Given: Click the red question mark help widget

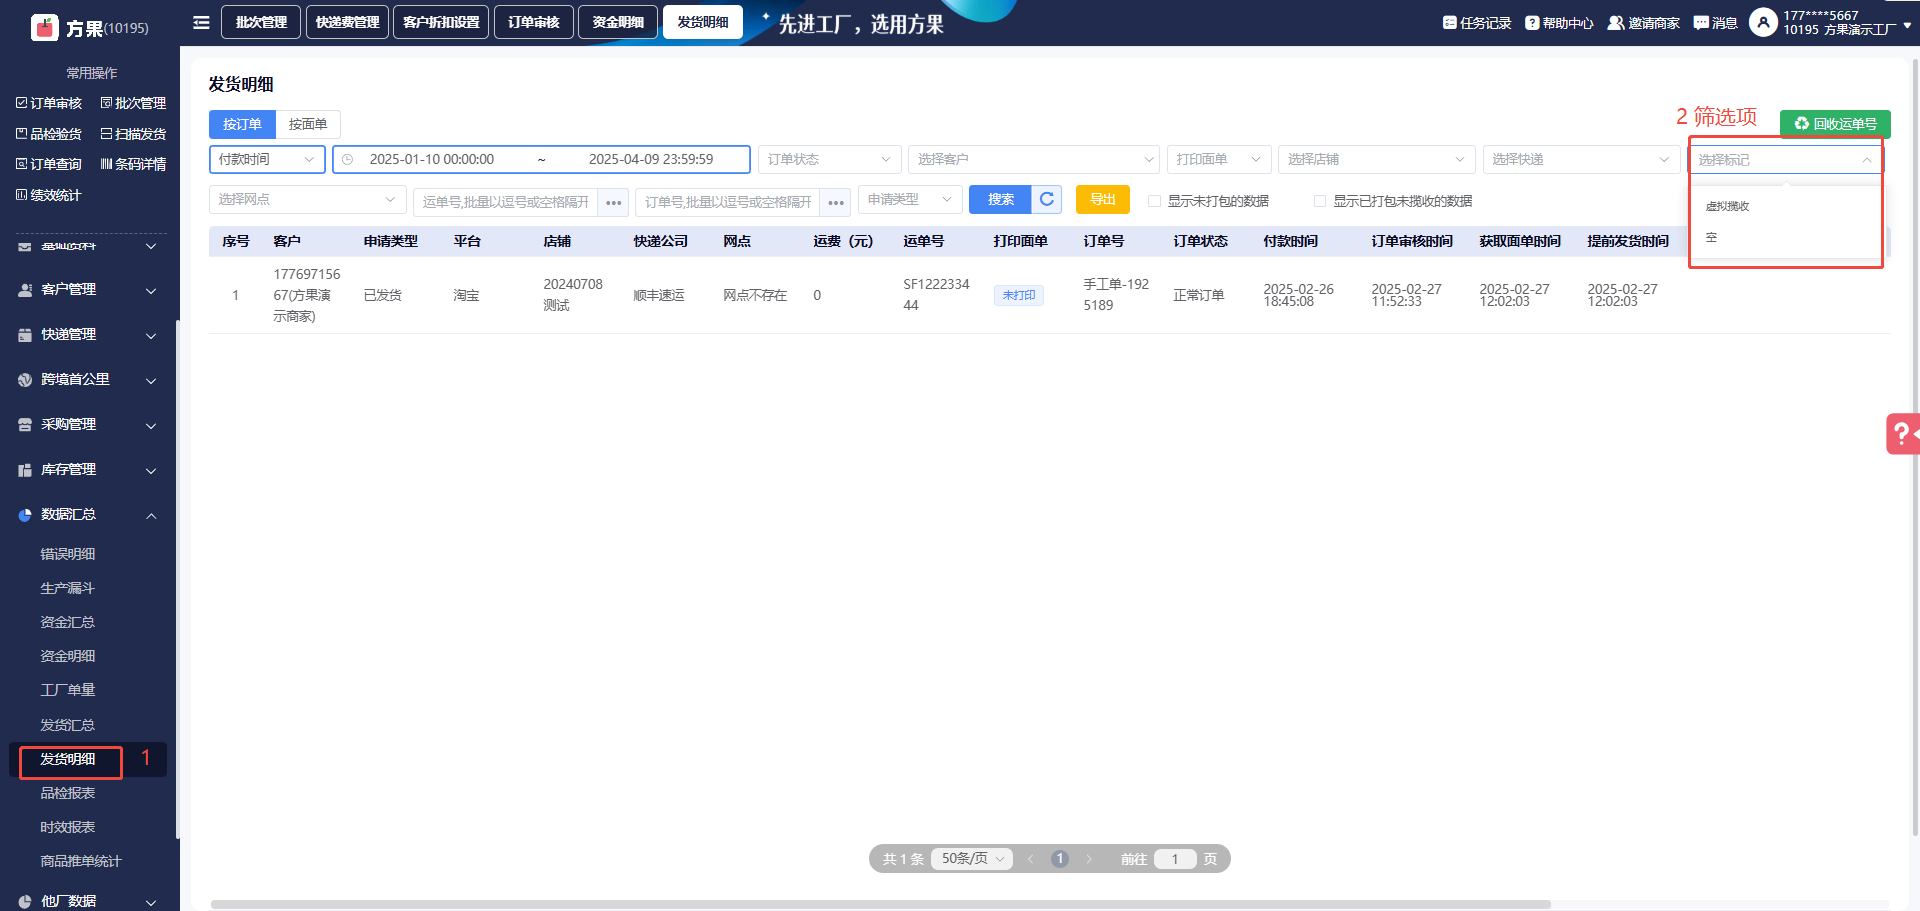Looking at the screenshot, I should [x=1902, y=434].
